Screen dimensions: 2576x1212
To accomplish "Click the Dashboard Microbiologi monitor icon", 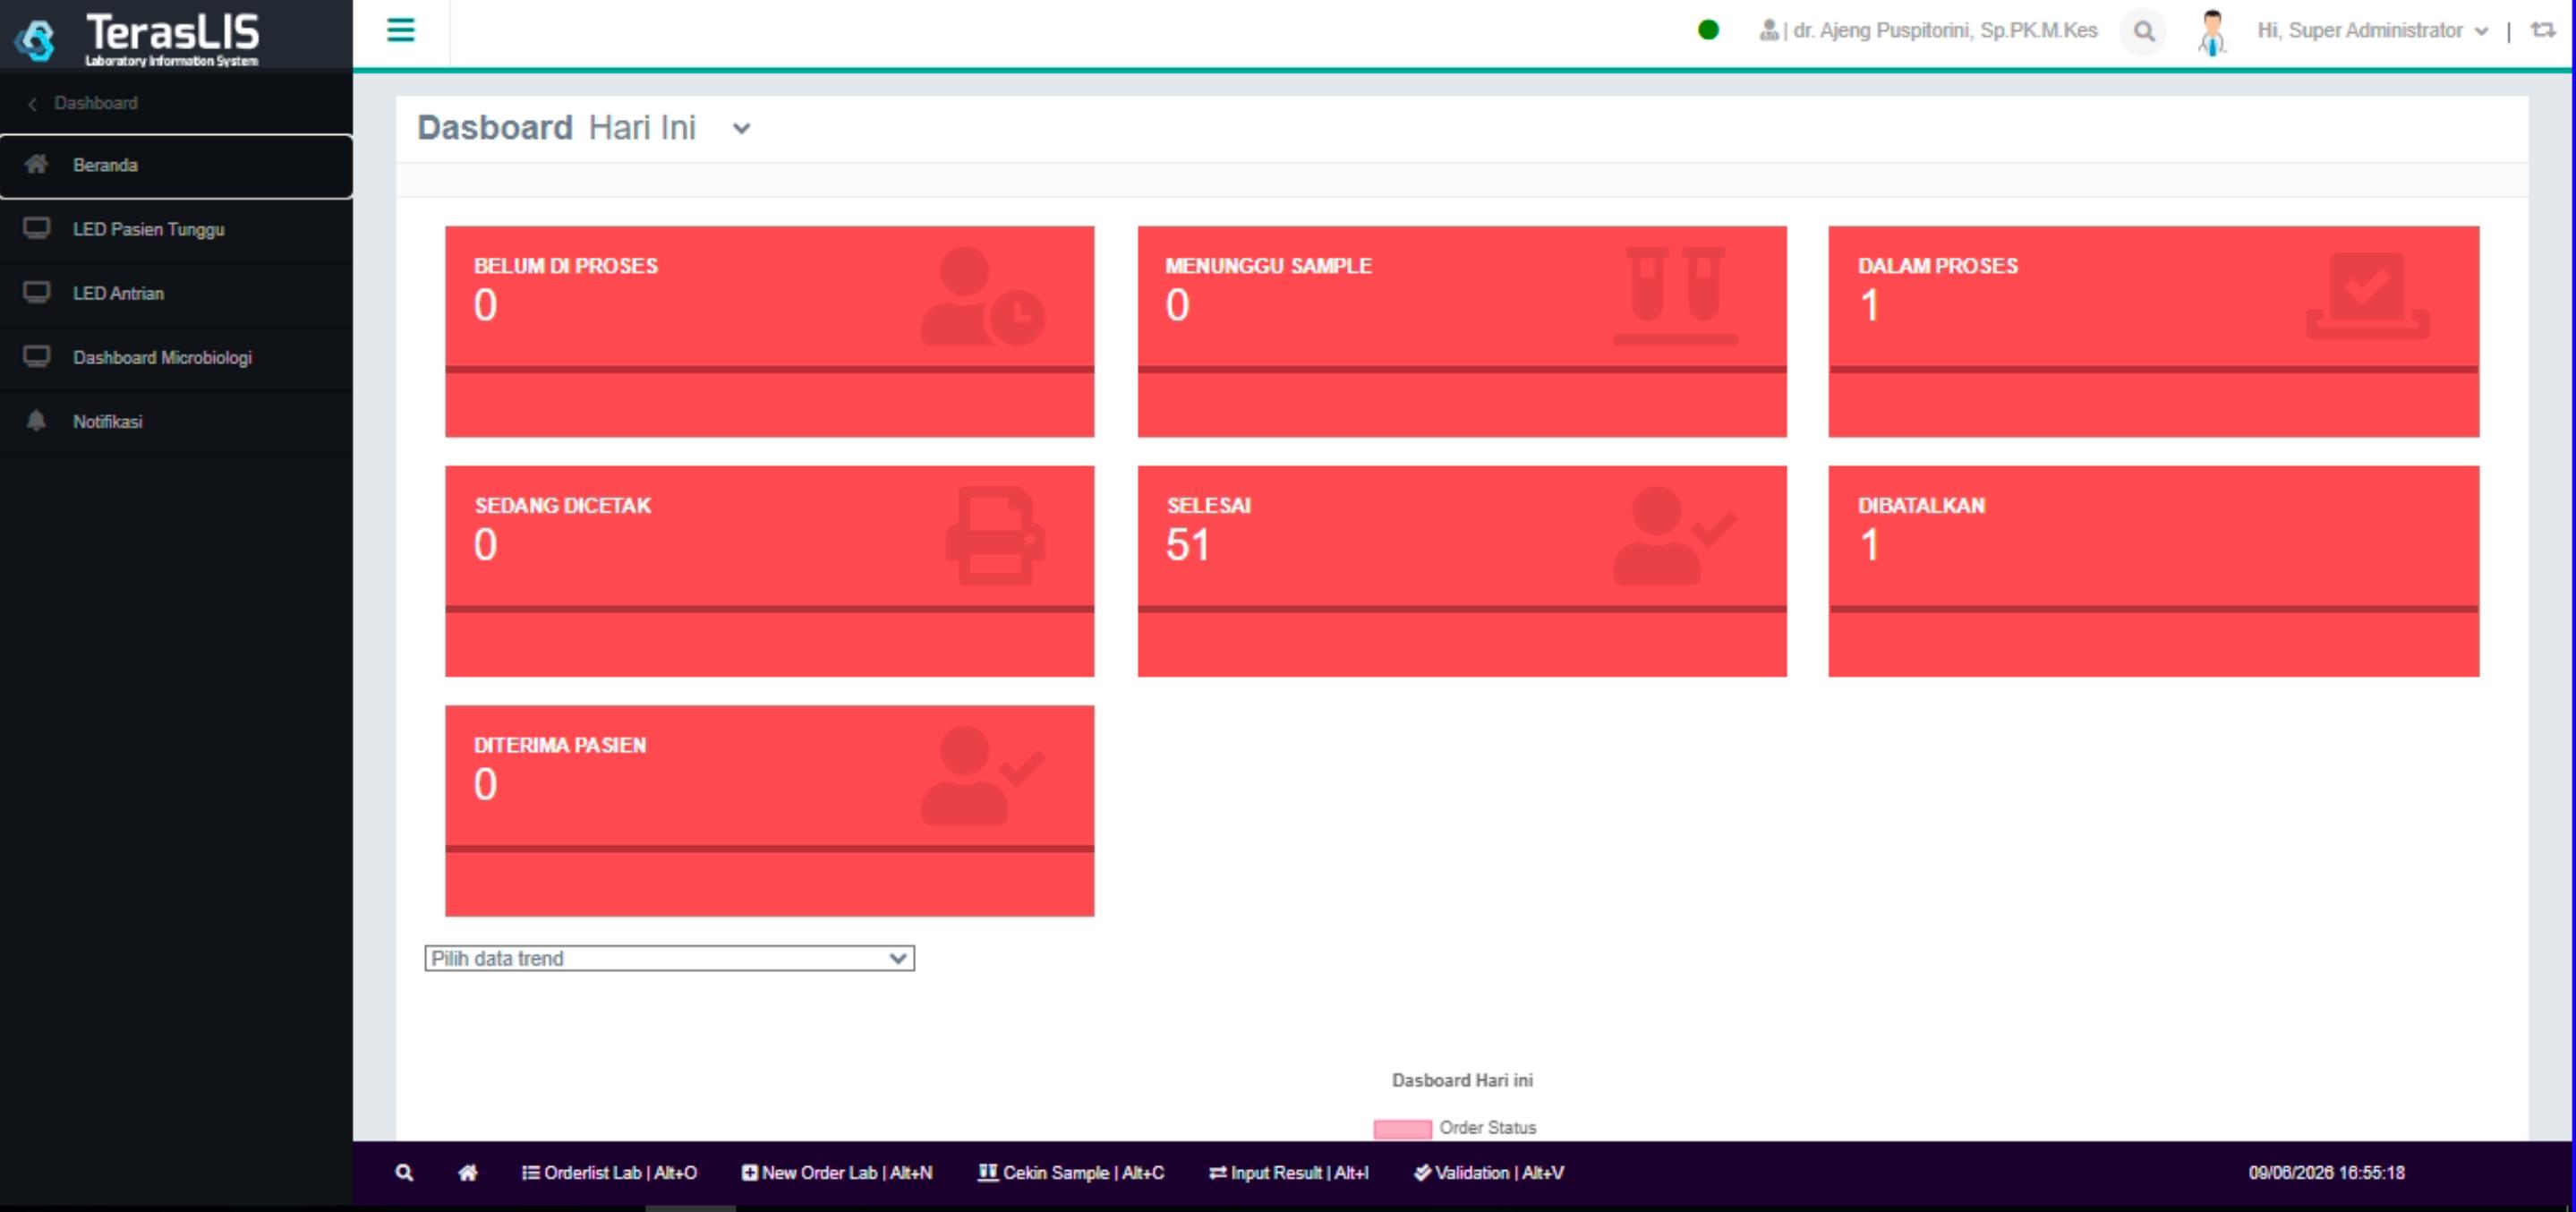I will 37,356.
